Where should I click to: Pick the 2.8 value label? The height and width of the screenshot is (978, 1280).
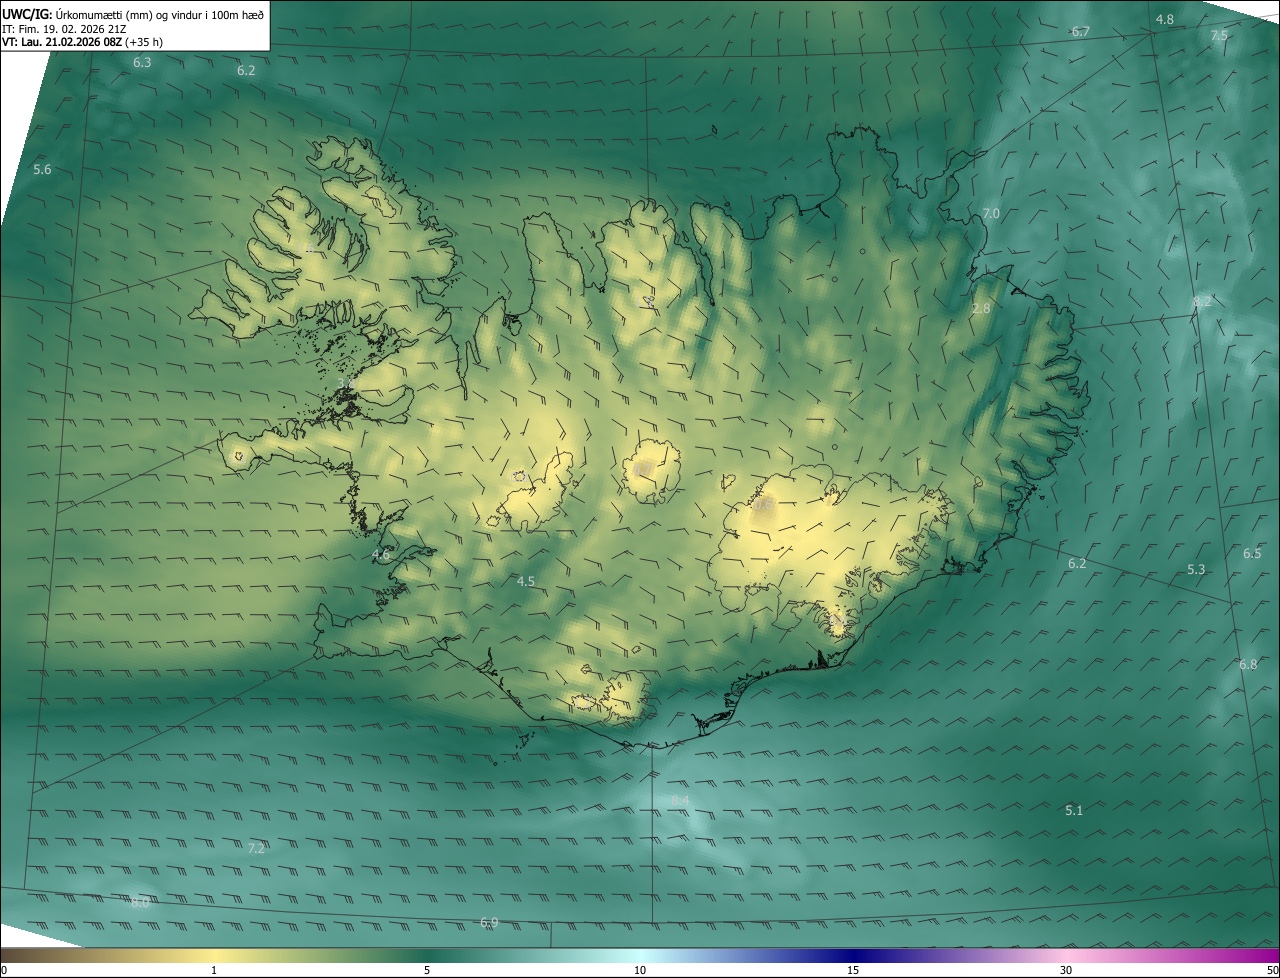[x=981, y=309]
